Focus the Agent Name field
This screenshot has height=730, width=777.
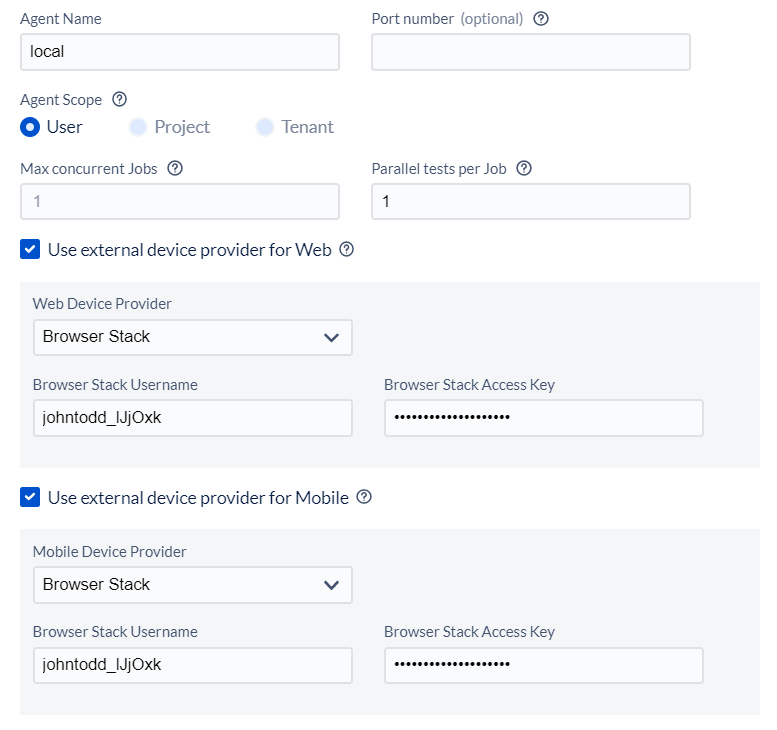[x=180, y=52]
